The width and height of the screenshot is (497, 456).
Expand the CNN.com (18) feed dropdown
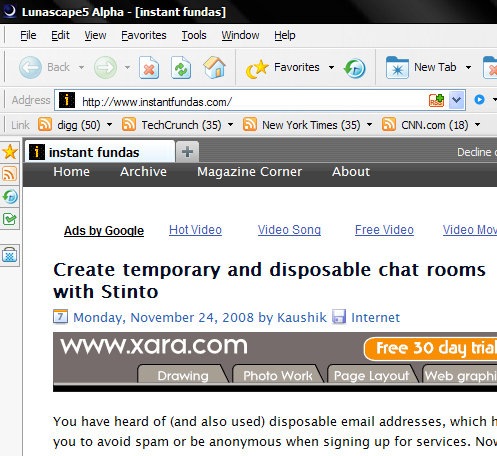click(477, 125)
